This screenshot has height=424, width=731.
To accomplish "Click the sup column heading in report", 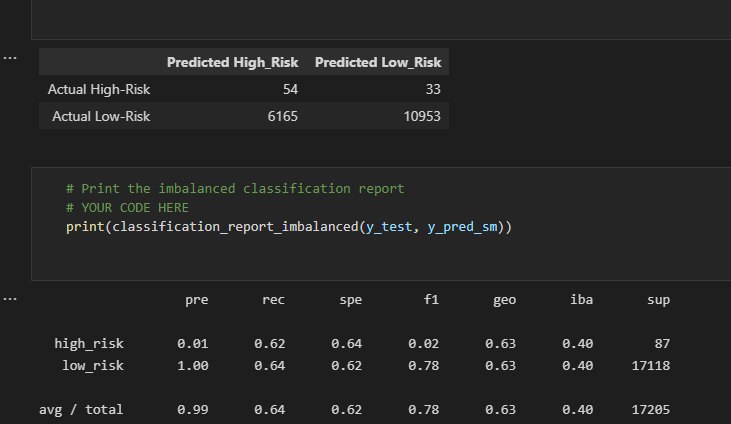I will coord(658,300).
